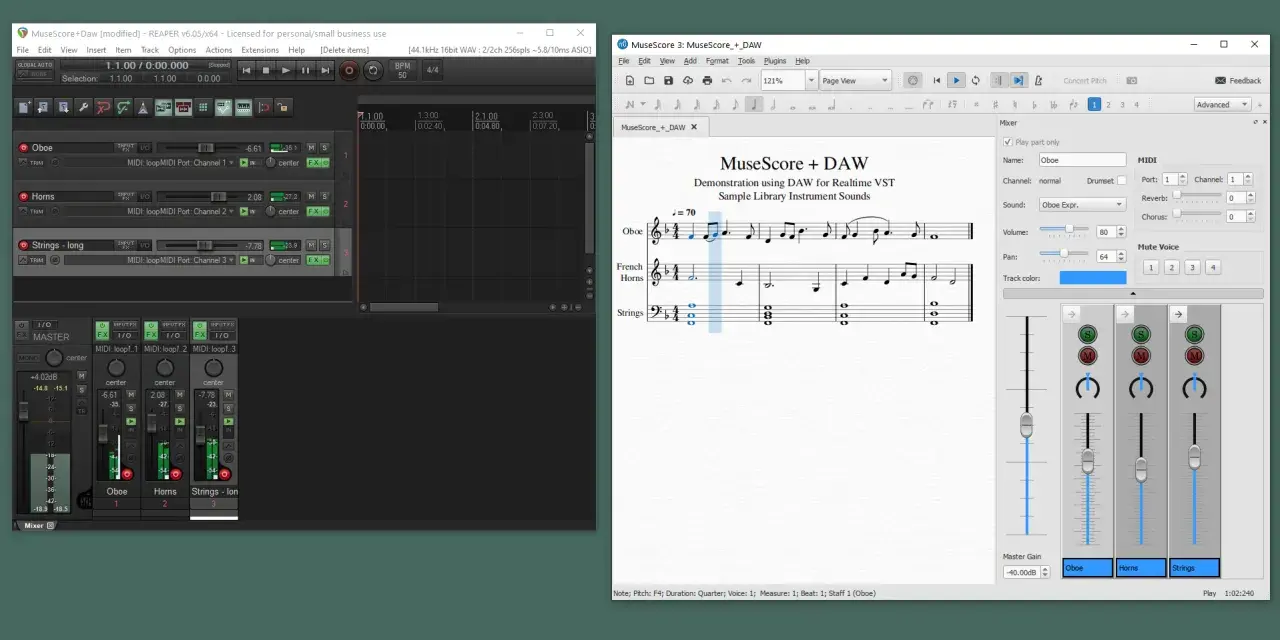Solo the Horns track in REAPER
Image resolution: width=1280 pixels, height=640 pixels.
324,197
